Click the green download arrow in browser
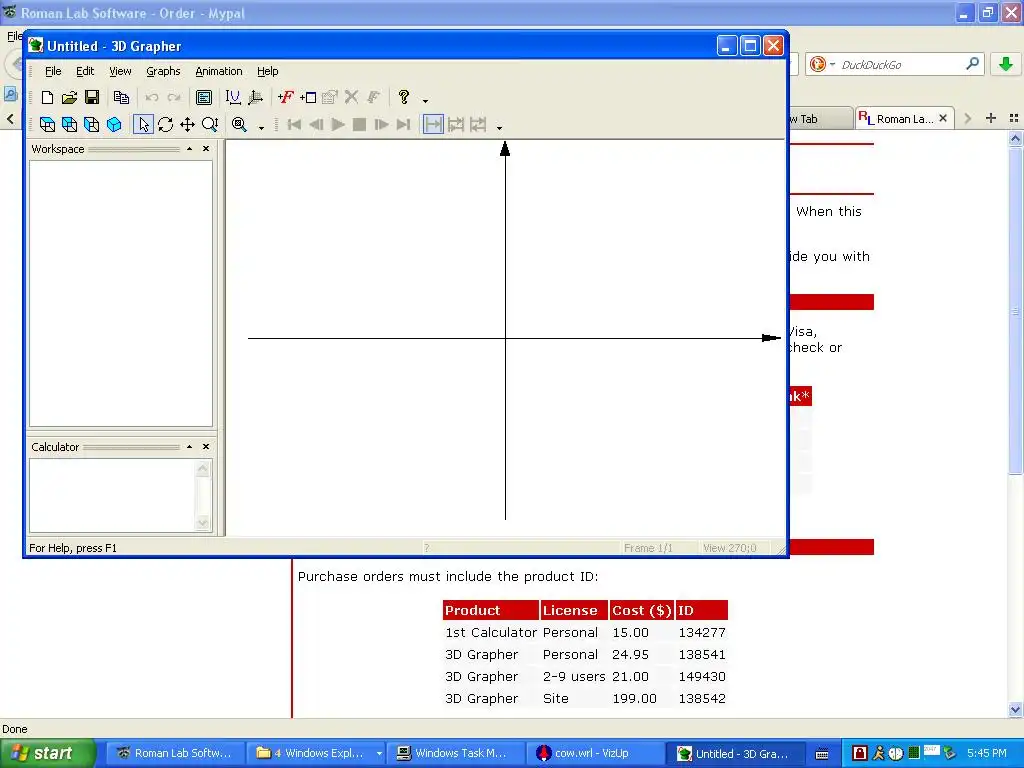 pos(1006,64)
